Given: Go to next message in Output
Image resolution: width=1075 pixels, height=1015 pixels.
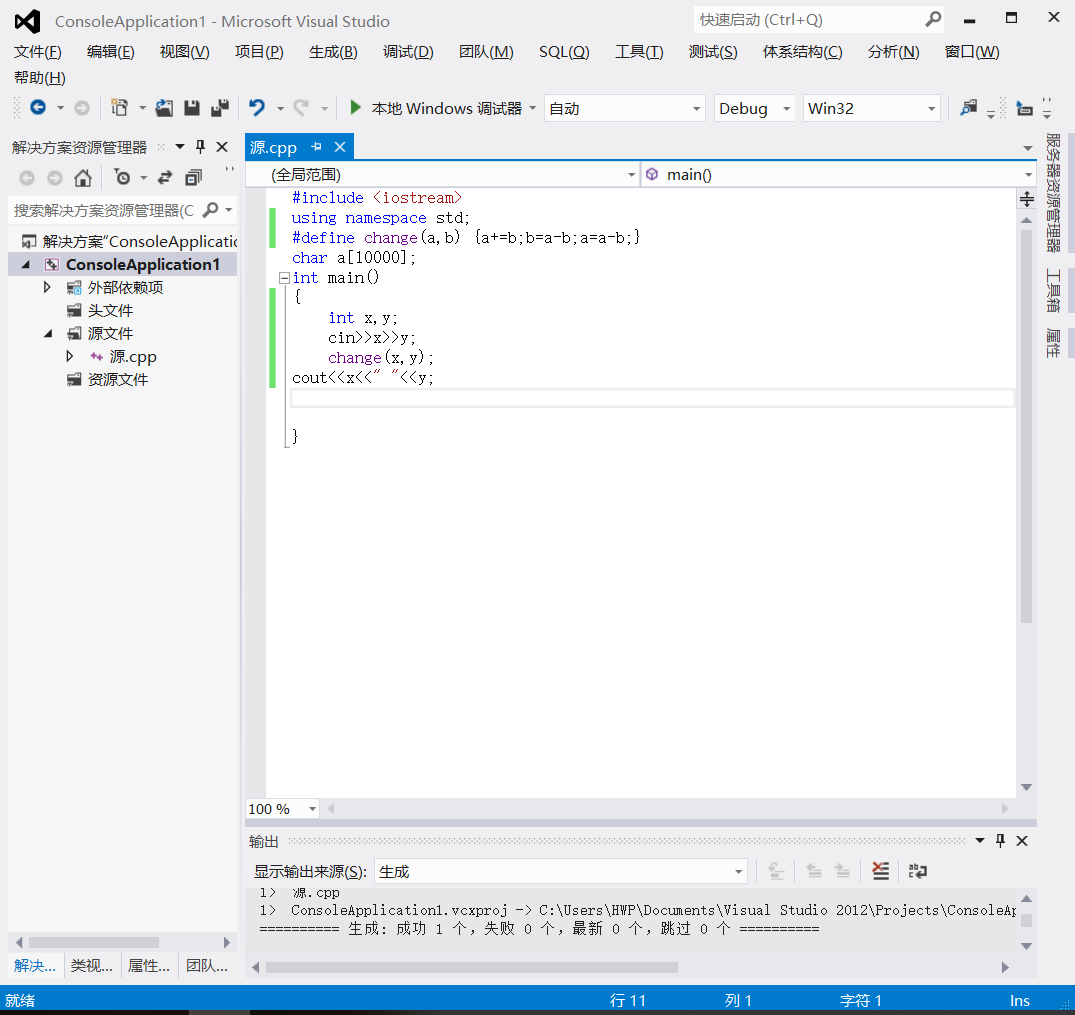Looking at the screenshot, I should click(x=843, y=871).
